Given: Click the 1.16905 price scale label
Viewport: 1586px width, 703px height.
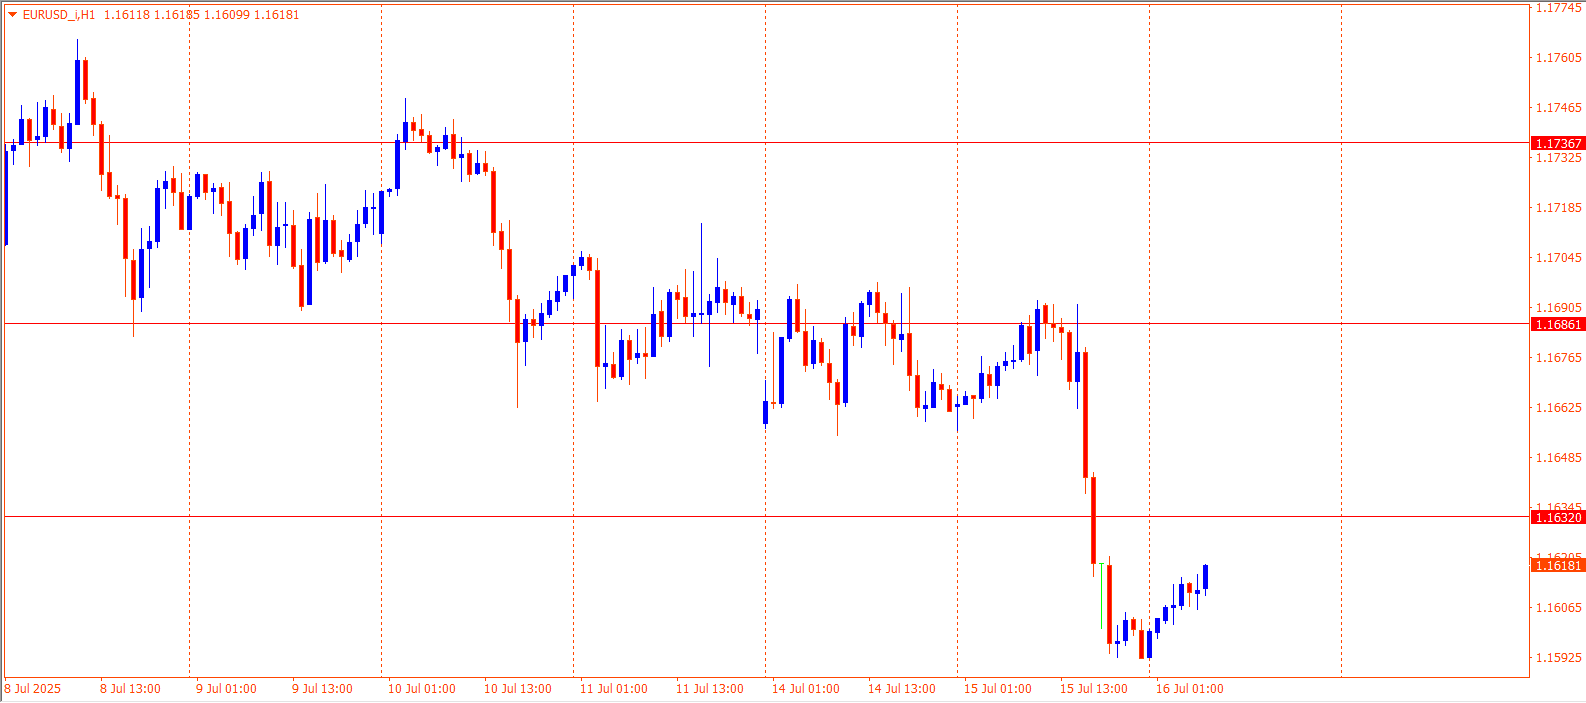Looking at the screenshot, I should pyautogui.click(x=1559, y=308).
